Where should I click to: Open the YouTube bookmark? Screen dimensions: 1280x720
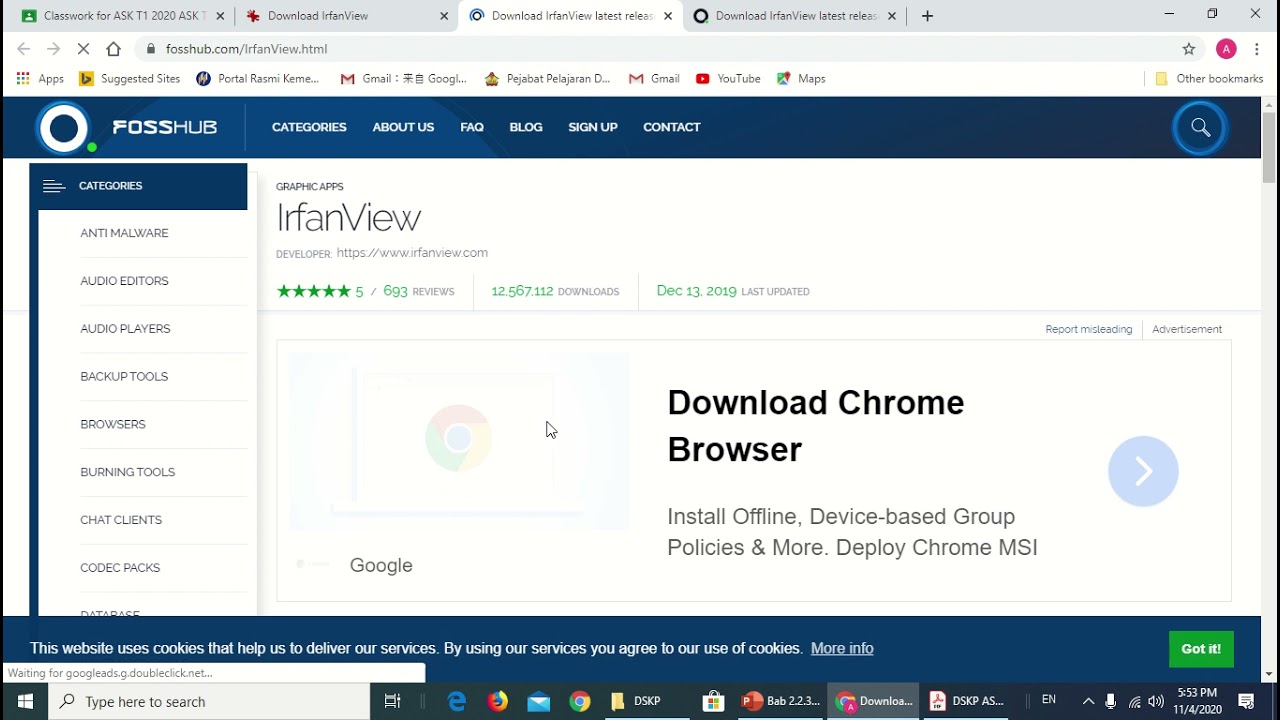[x=728, y=79]
